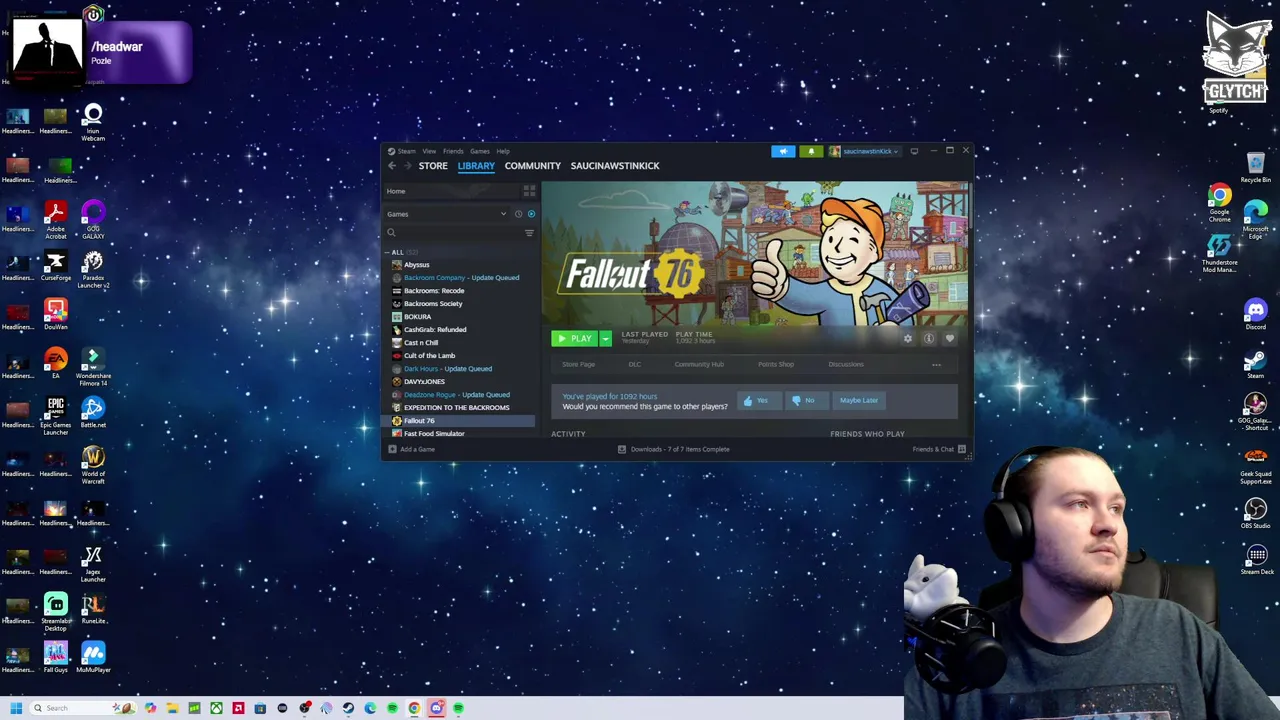The image size is (1280, 720).
Task: Click the library search magnifier icon
Action: coord(391,233)
